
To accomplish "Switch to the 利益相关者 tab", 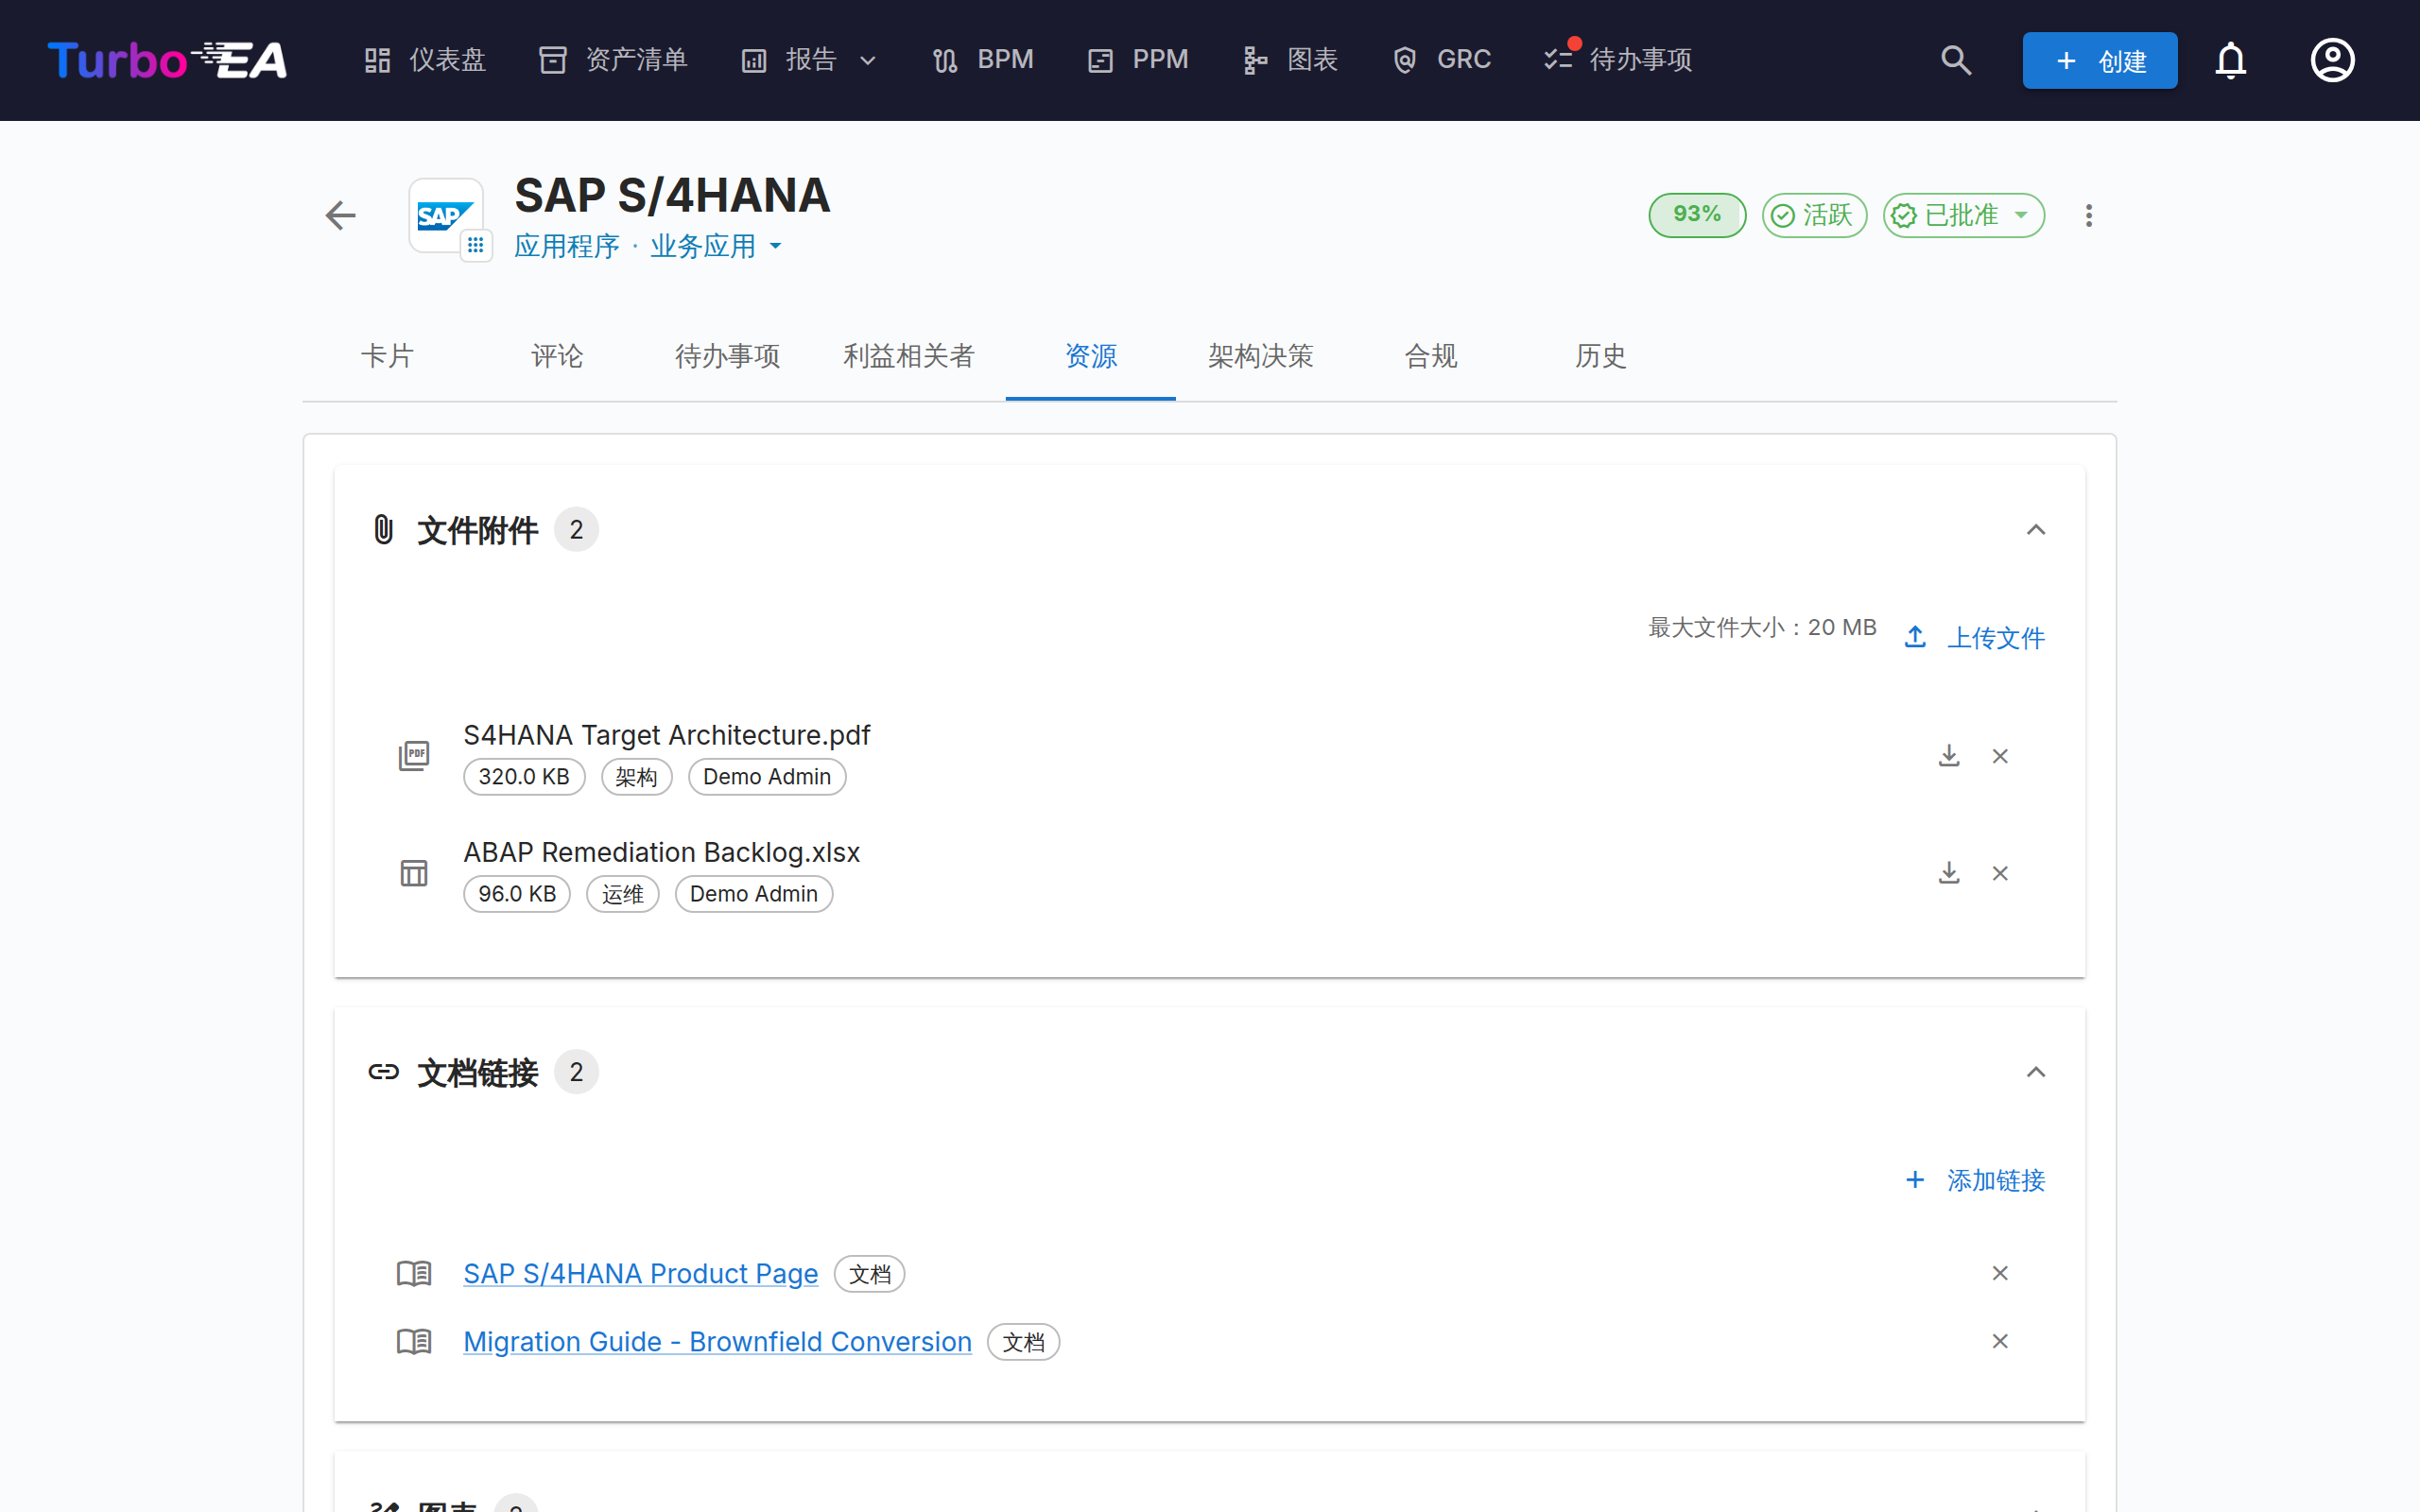I will pyautogui.click(x=908, y=356).
